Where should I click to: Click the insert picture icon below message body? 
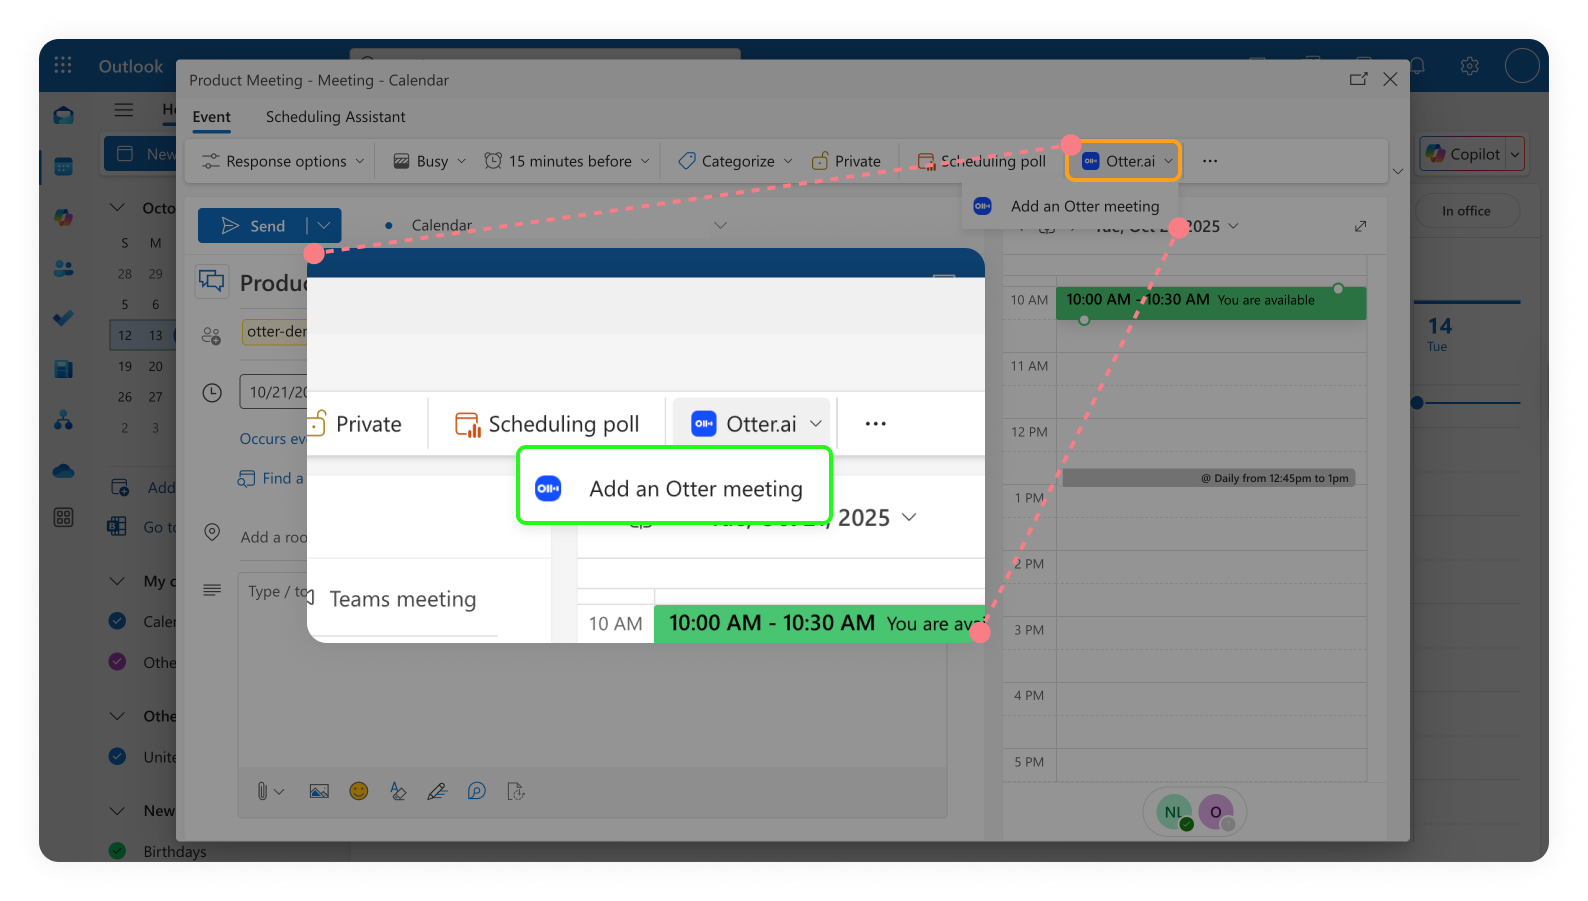coord(319,791)
